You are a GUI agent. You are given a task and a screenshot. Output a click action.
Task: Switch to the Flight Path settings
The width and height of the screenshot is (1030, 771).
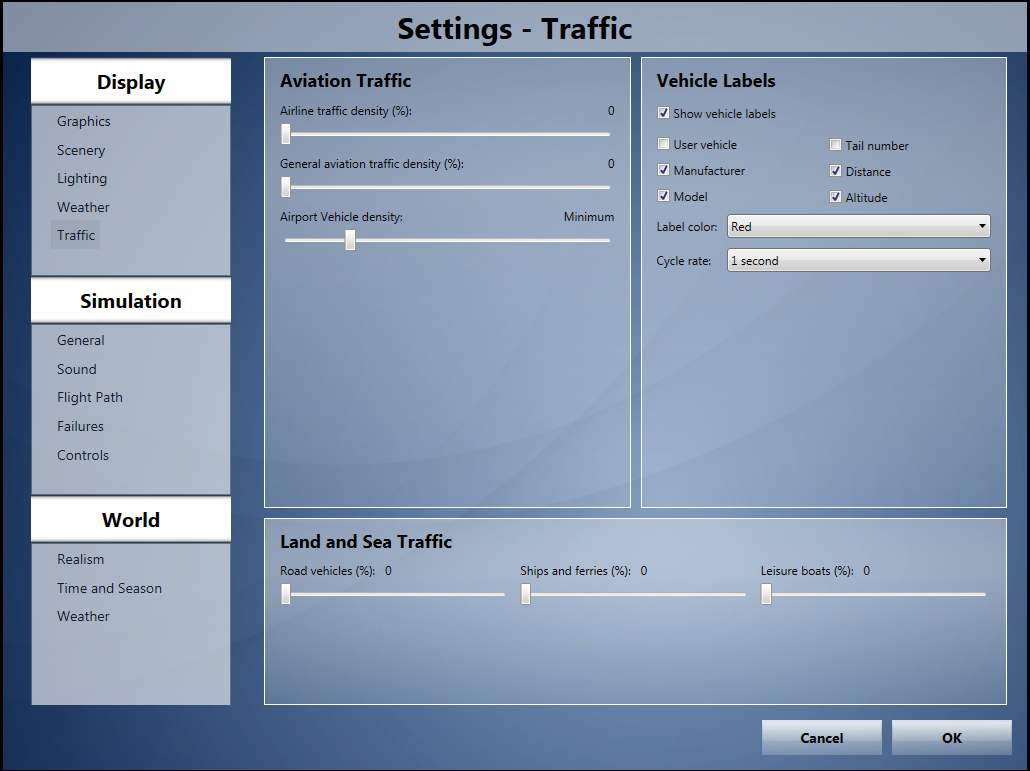point(90,398)
